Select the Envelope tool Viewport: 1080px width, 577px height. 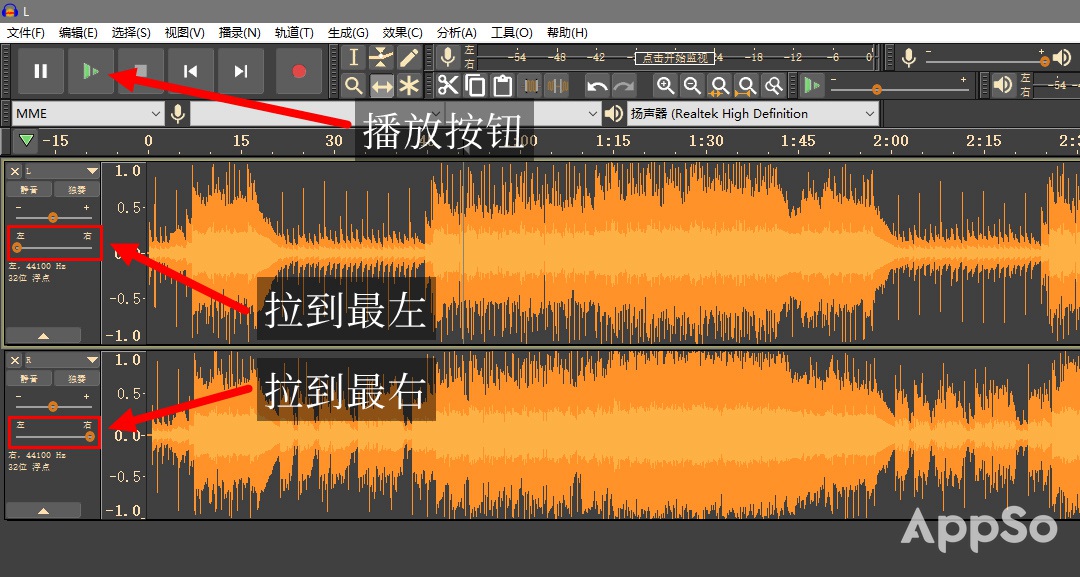[x=381, y=57]
